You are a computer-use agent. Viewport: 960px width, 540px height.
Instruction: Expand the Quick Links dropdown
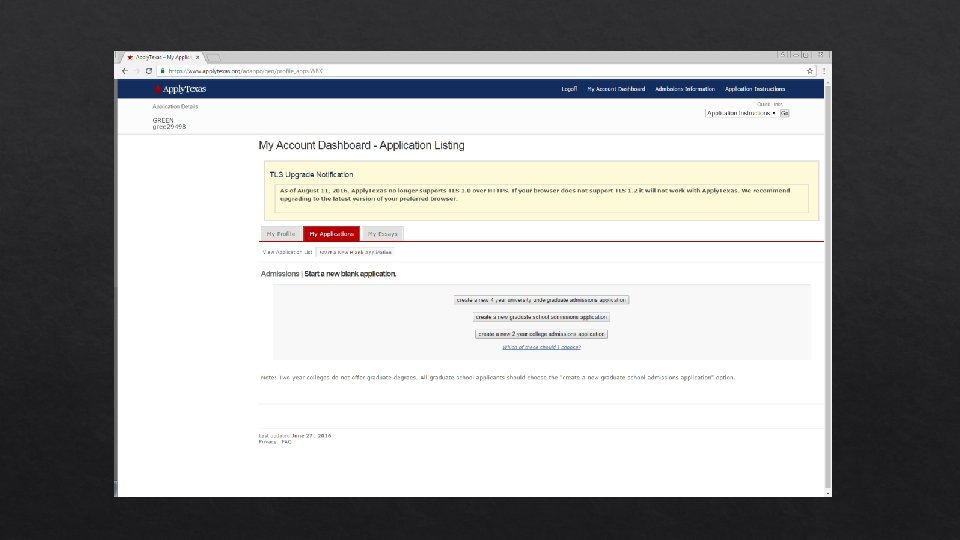click(x=741, y=113)
